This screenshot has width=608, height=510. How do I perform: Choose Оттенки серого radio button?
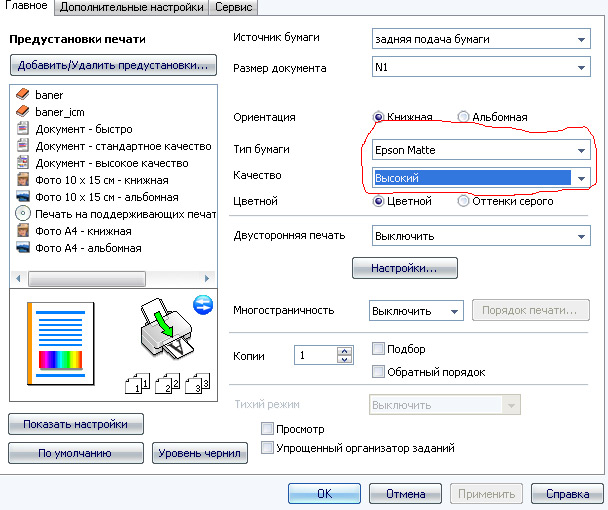pyautogui.click(x=463, y=201)
